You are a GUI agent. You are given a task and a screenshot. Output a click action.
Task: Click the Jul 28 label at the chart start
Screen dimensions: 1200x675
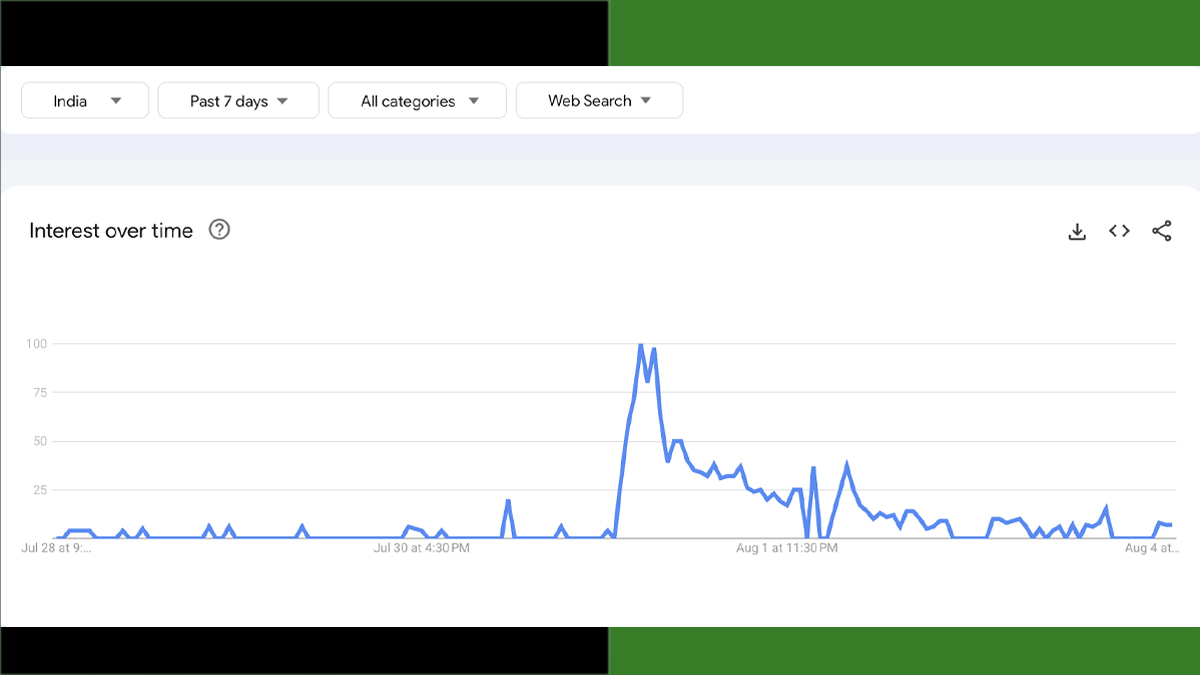click(x=56, y=548)
